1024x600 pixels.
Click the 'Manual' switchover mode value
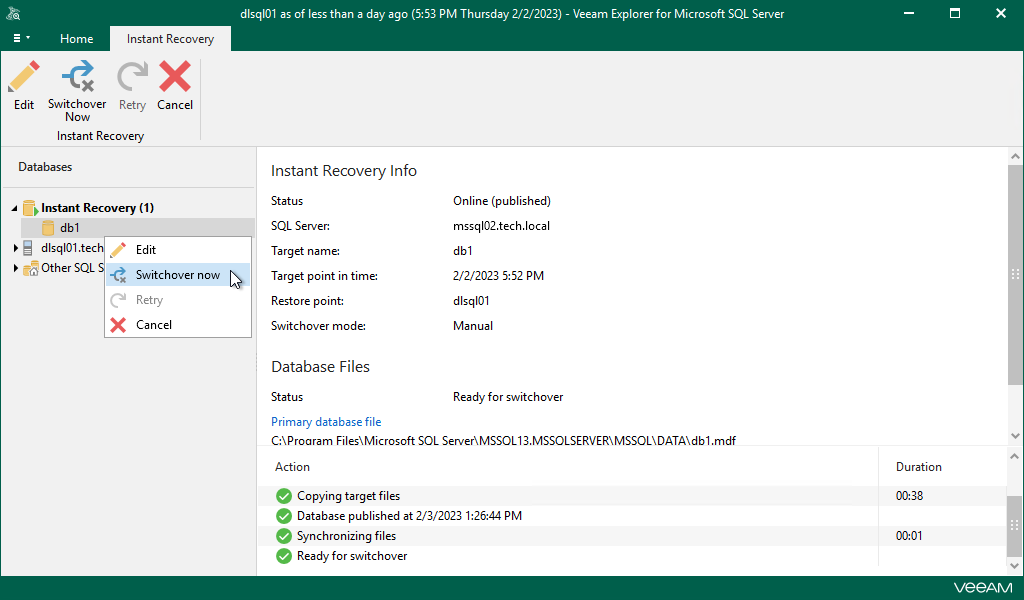coord(473,326)
